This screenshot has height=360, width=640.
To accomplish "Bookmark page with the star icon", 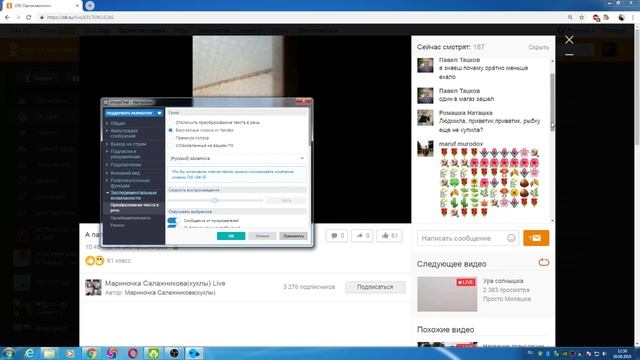I will (x=582, y=18).
